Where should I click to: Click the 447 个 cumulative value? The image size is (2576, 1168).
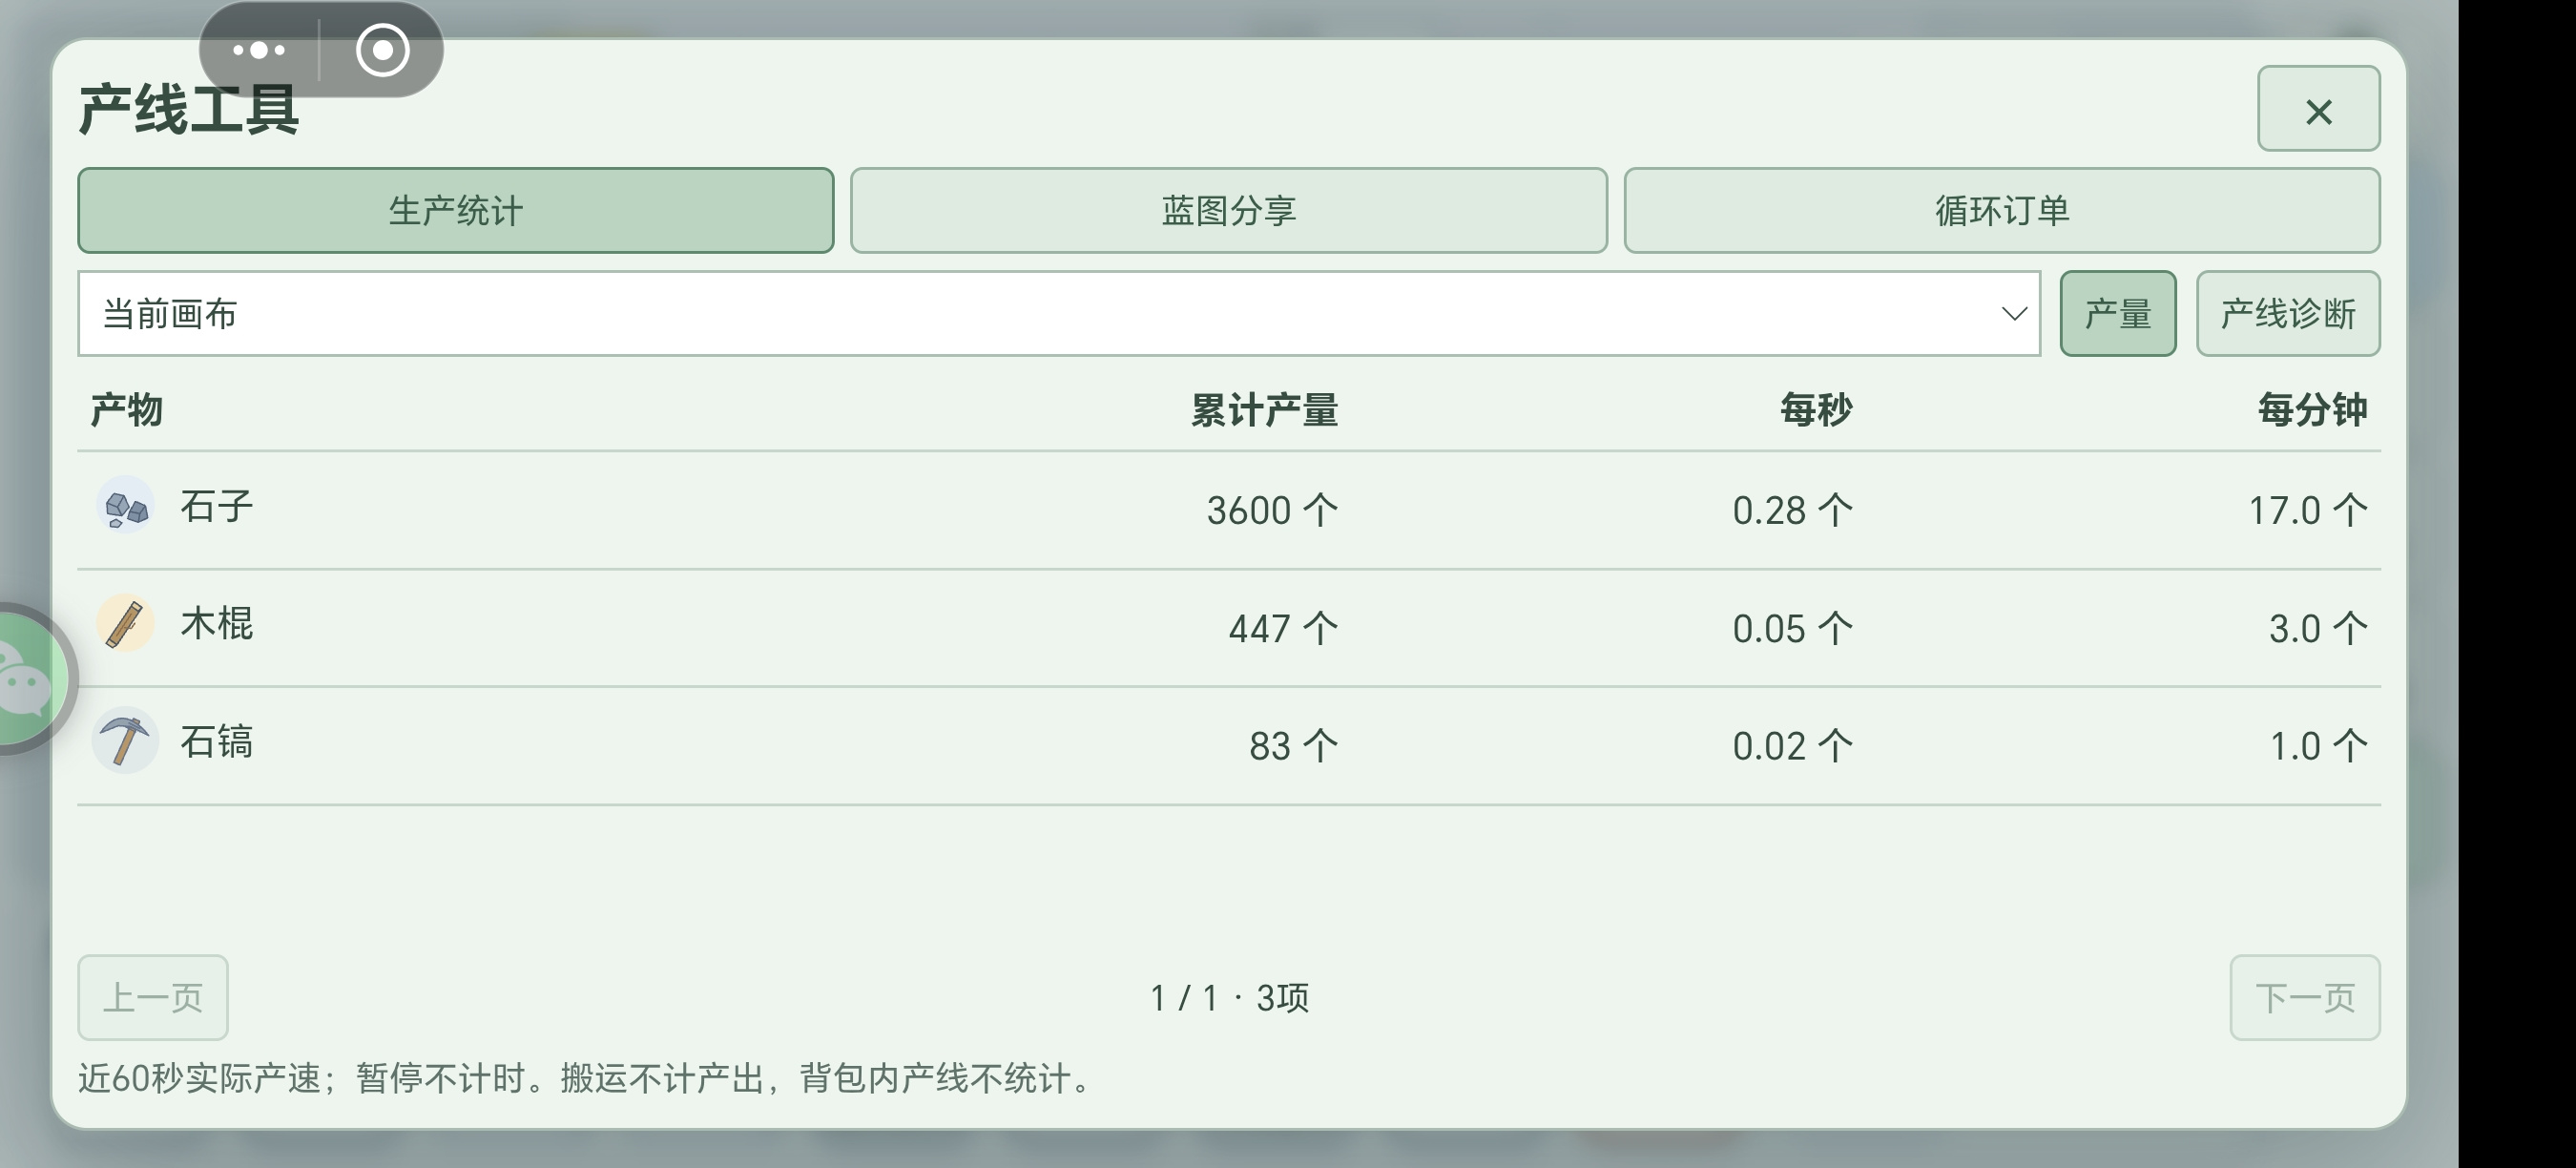1283,629
